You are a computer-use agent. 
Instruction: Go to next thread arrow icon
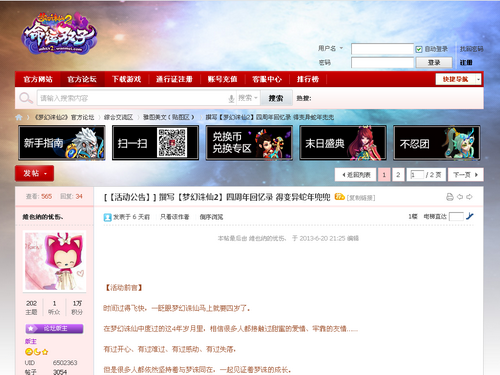click(x=469, y=197)
